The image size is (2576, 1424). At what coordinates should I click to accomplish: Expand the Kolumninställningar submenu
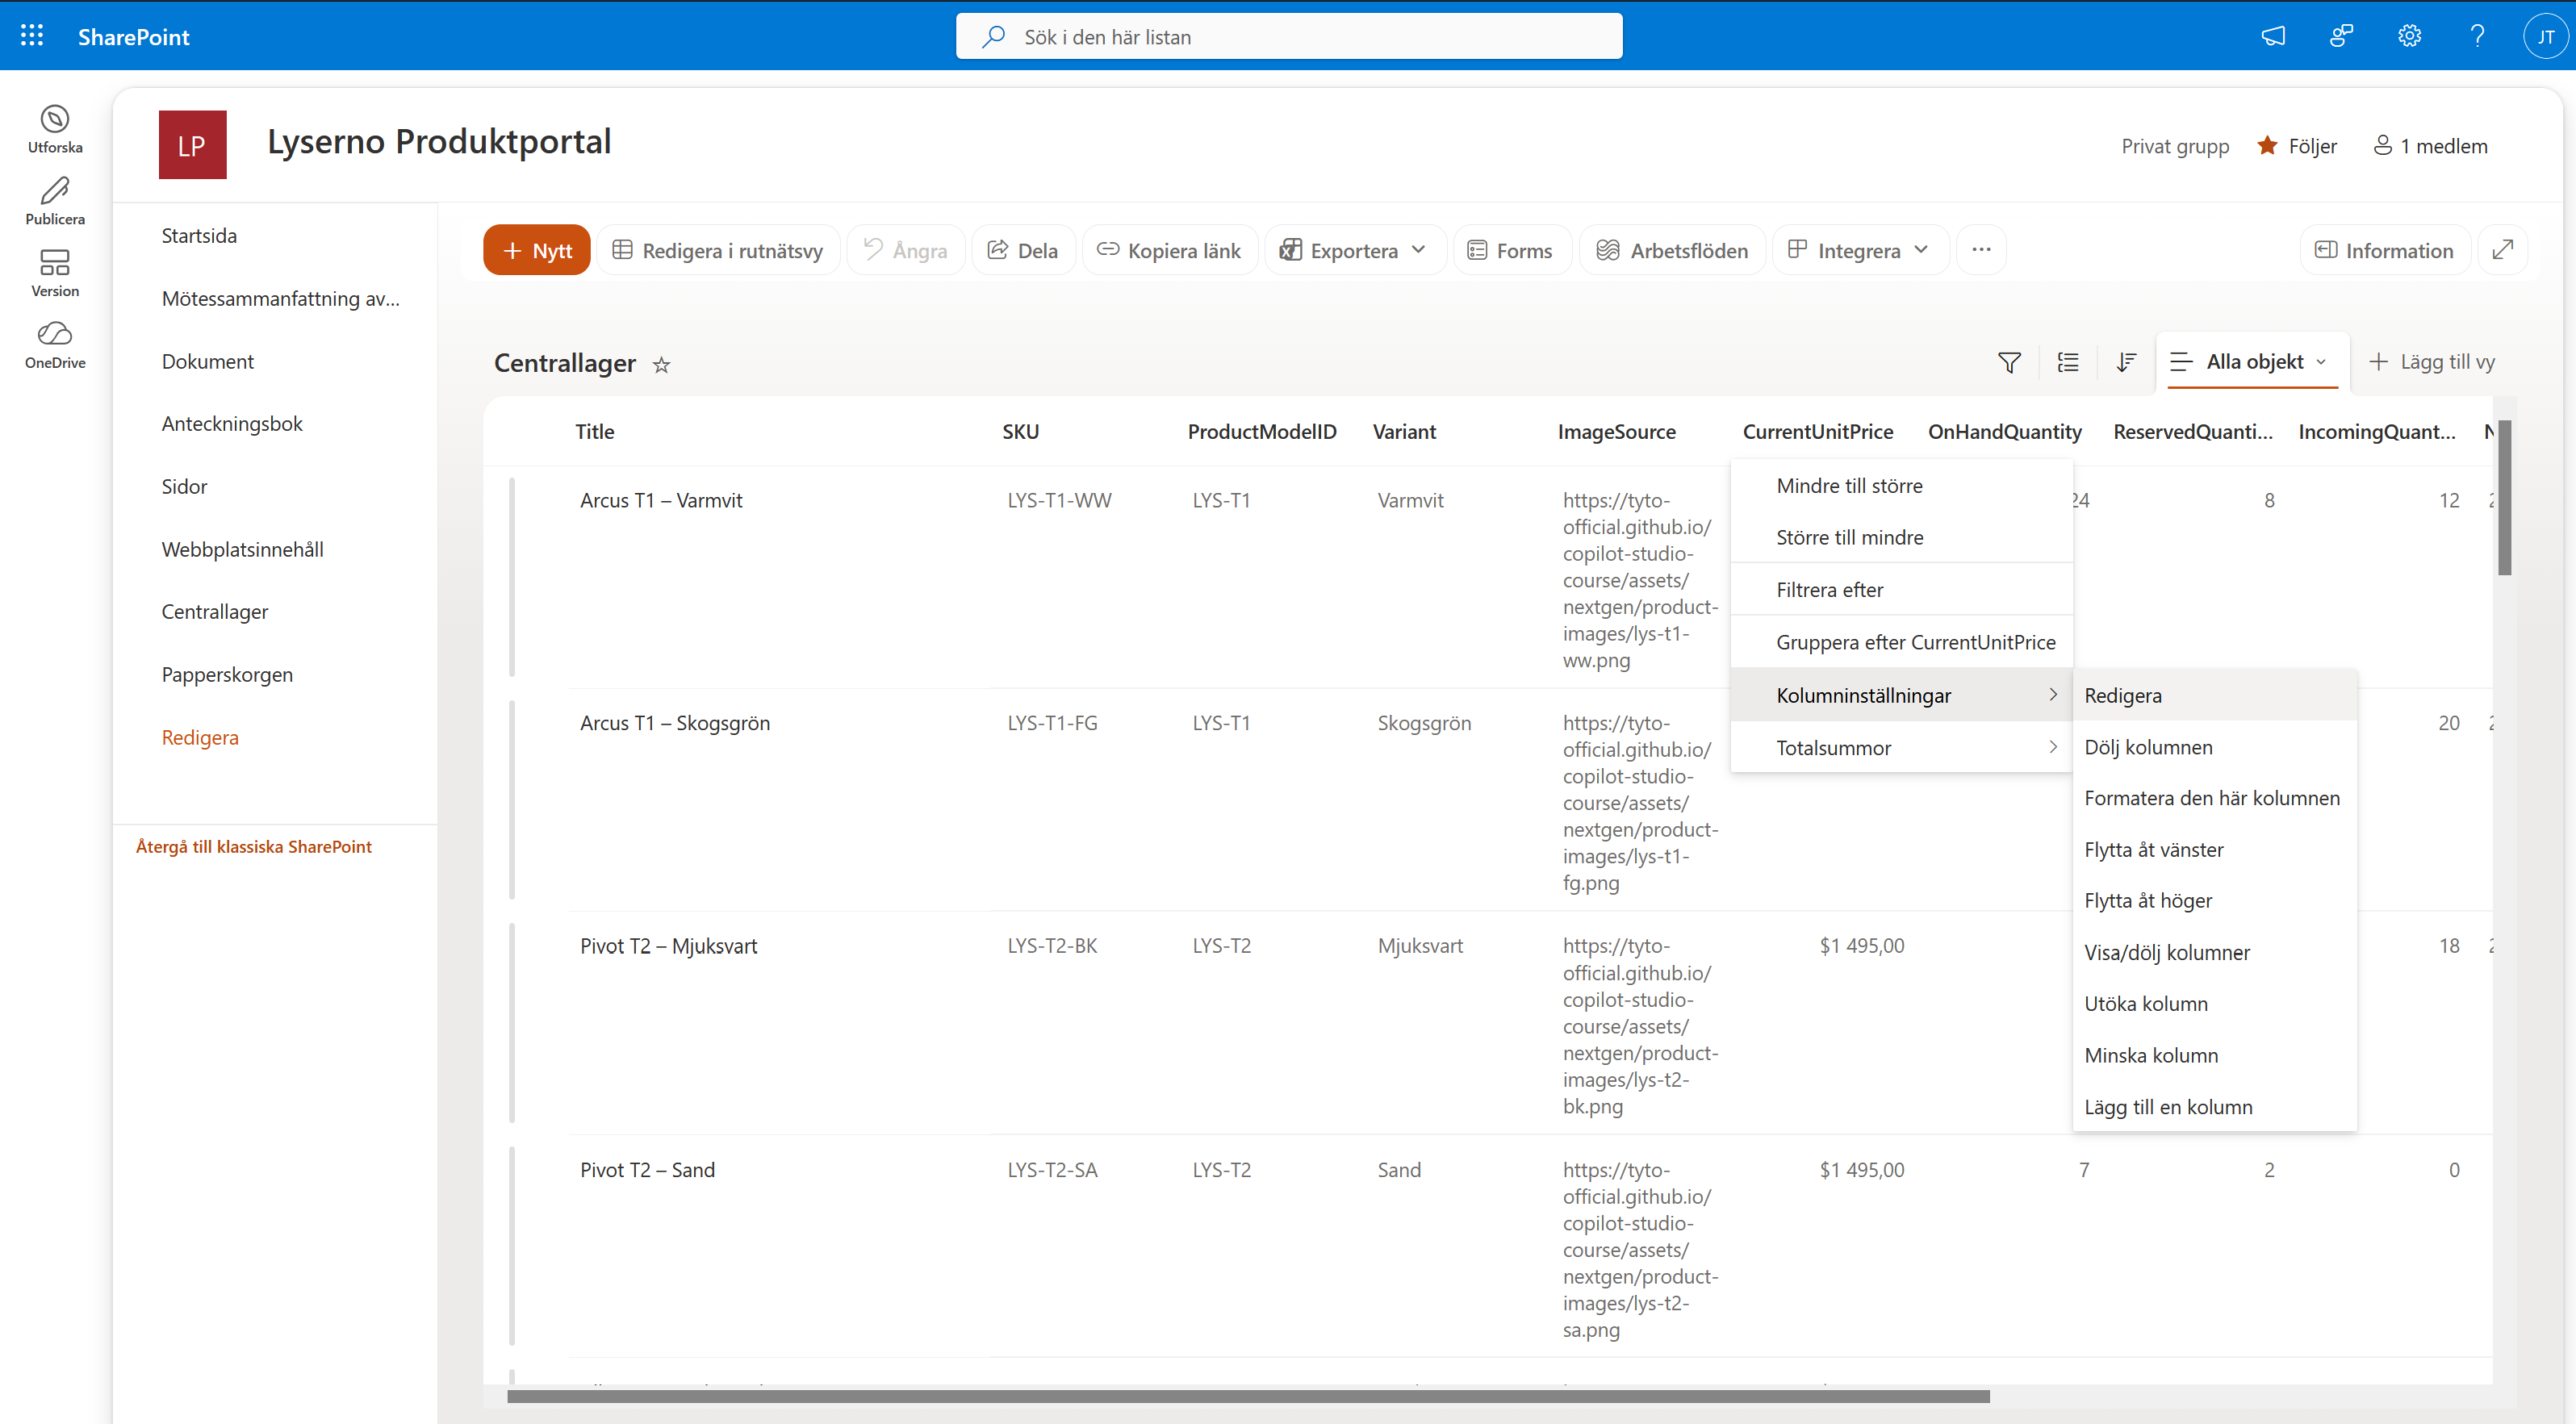pos(1901,695)
